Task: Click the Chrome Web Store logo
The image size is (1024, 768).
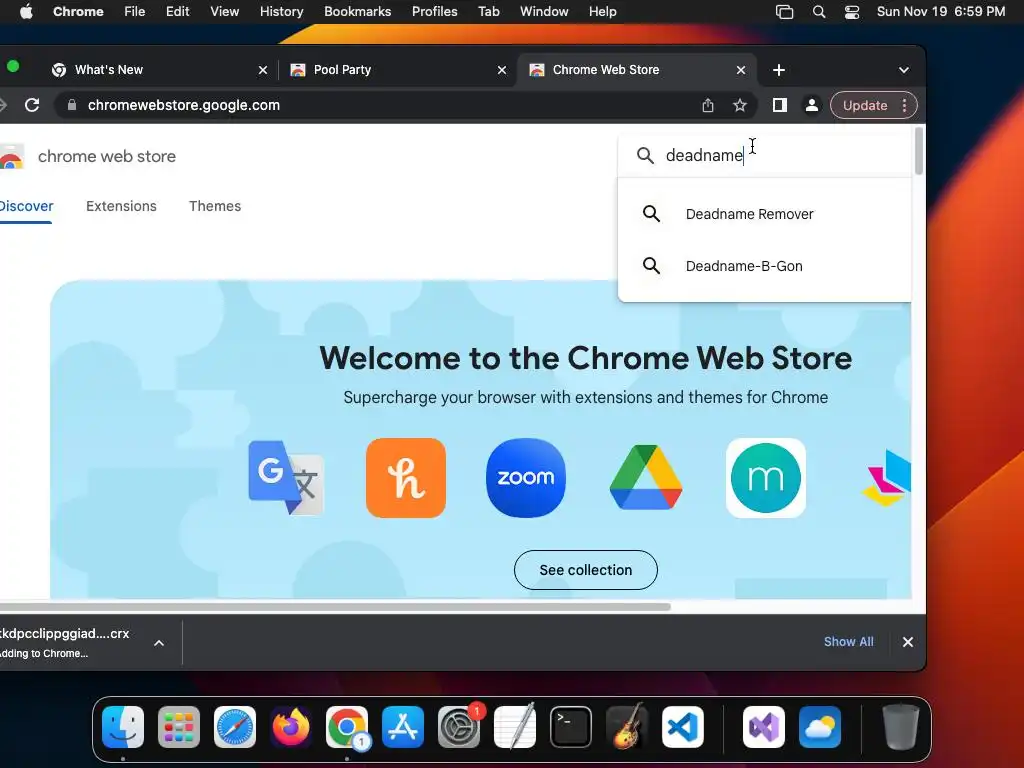Action: pos(11,157)
